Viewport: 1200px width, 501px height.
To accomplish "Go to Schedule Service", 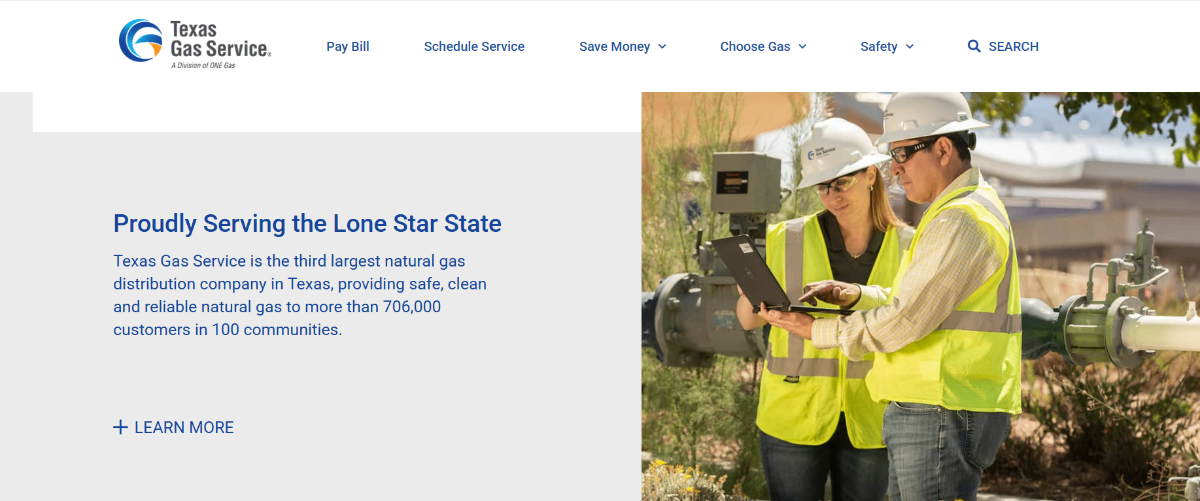I will point(474,47).
